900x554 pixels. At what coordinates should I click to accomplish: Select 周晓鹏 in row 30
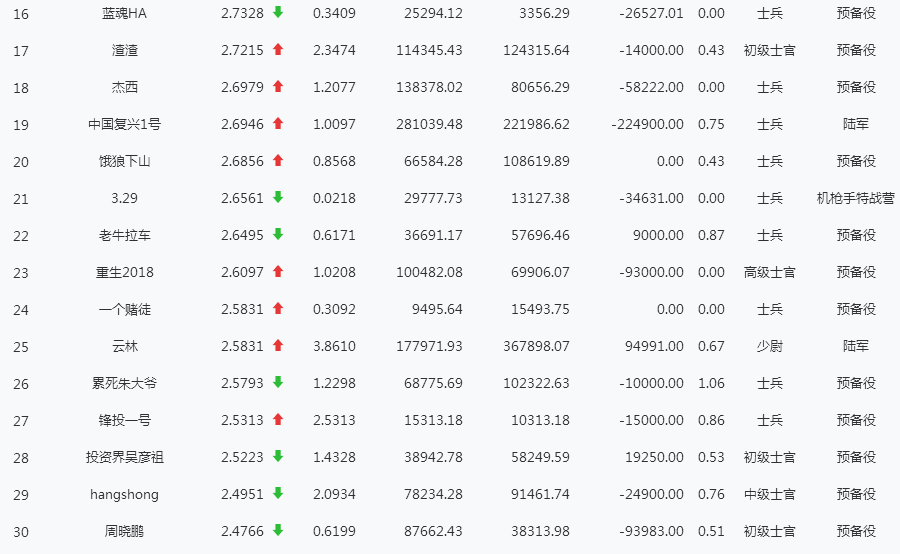(x=125, y=531)
